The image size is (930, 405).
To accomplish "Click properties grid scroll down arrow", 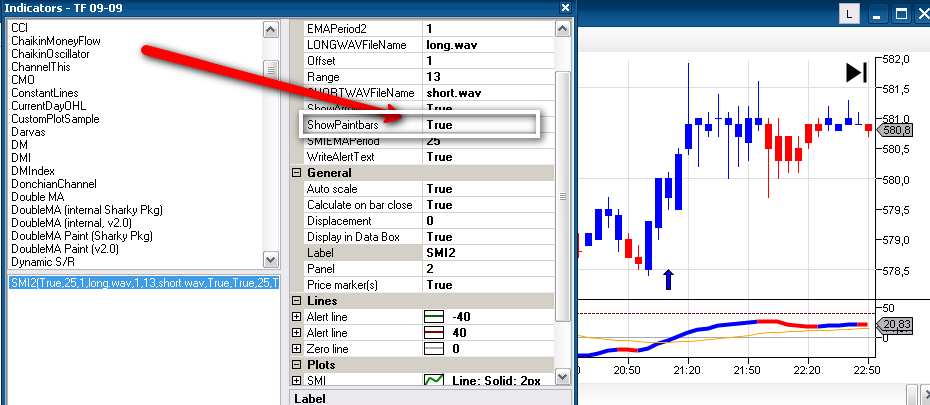I will tap(562, 376).
